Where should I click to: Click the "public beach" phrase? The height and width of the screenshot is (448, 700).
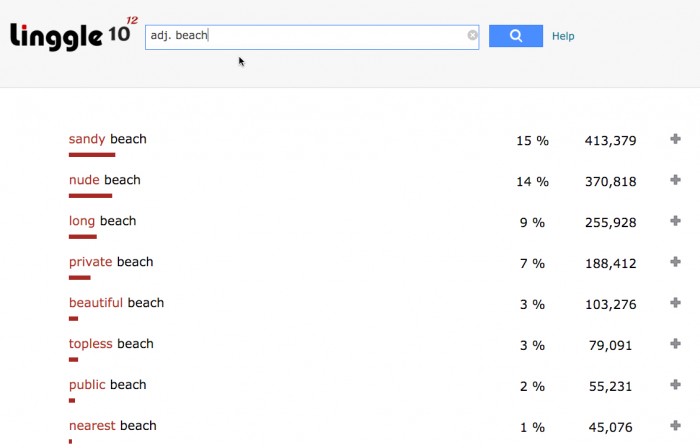tap(107, 385)
